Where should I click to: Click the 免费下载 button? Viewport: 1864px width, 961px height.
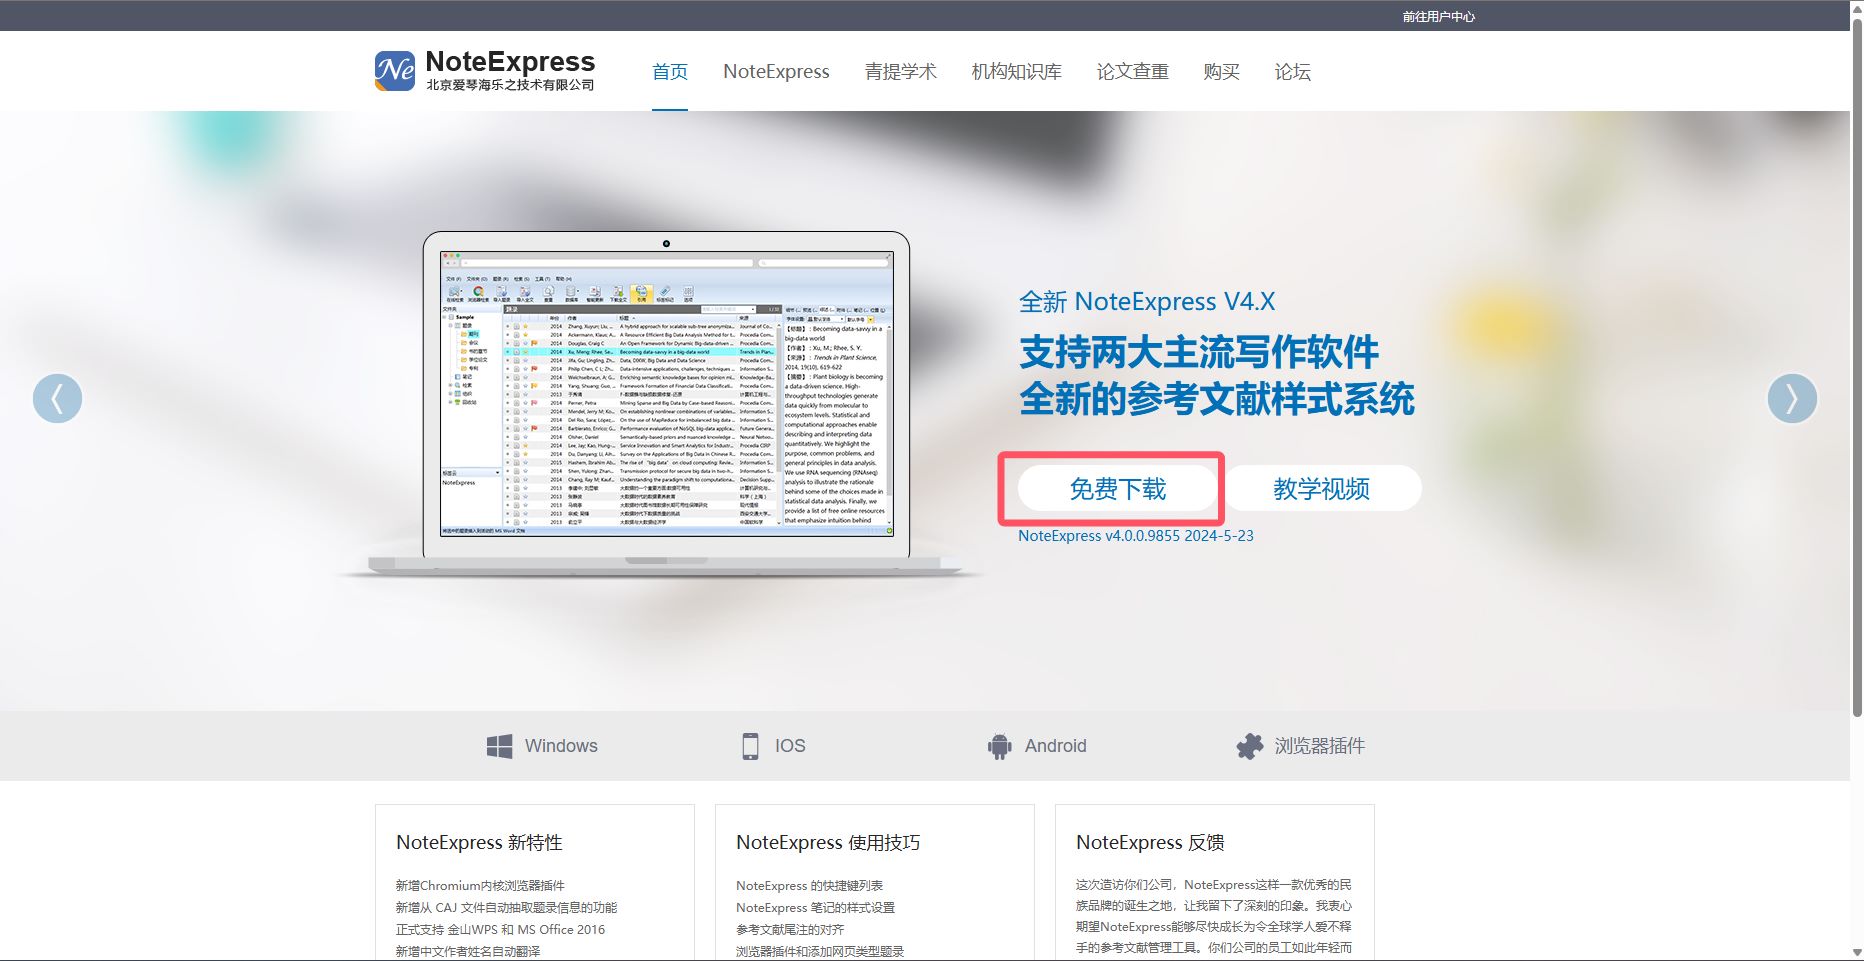[x=1117, y=488]
